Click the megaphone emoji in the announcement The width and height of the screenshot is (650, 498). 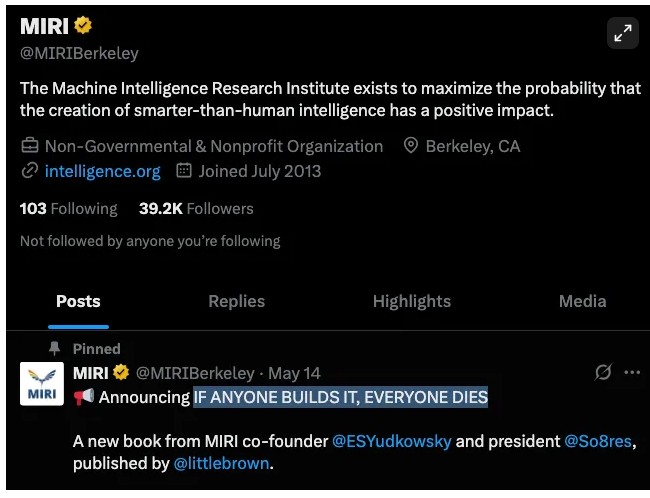pyautogui.click(x=83, y=398)
